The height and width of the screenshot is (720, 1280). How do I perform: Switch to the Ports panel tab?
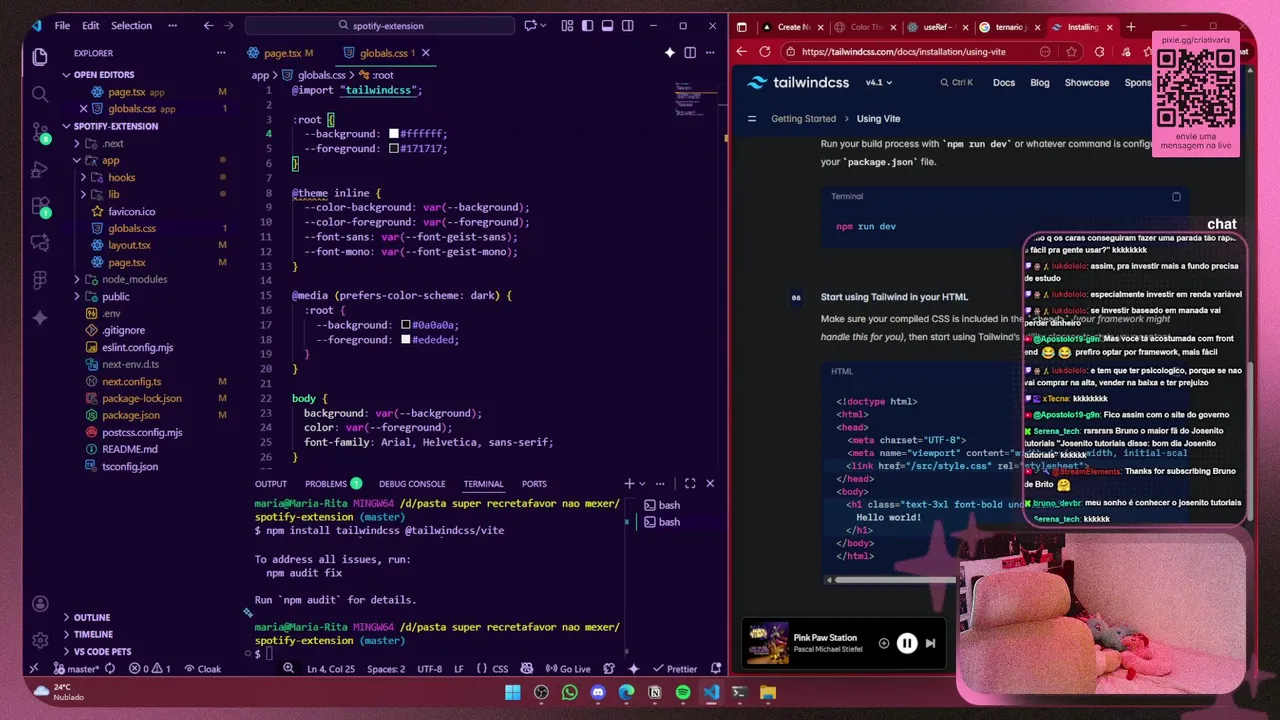[534, 484]
